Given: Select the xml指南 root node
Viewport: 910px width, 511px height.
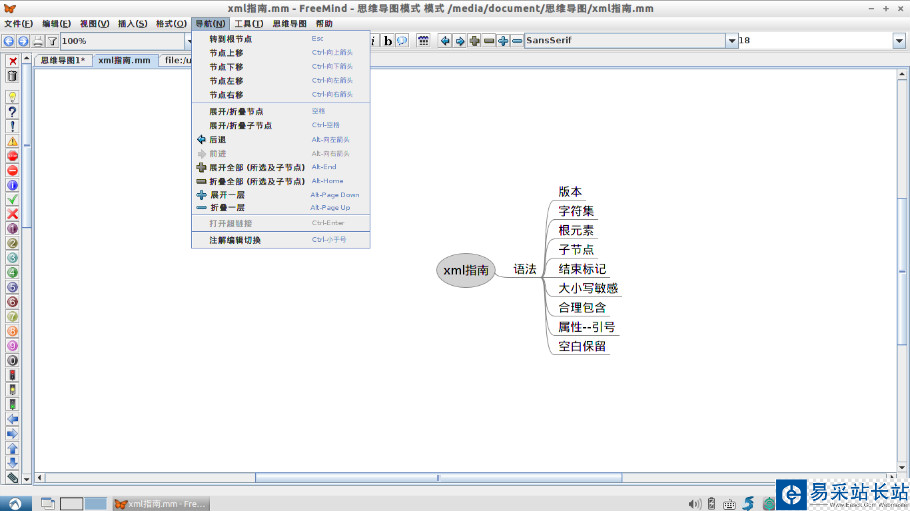Looking at the screenshot, I should [466, 270].
